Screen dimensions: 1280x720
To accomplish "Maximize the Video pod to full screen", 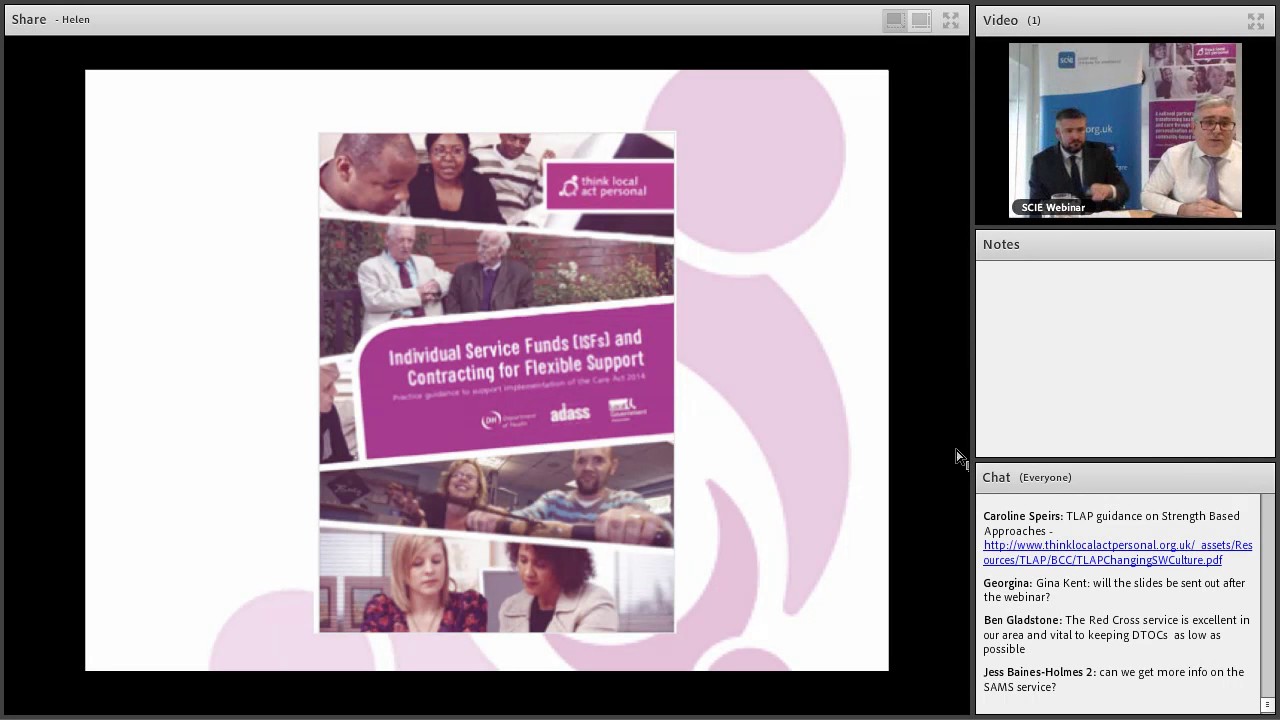I will 1256,20.
